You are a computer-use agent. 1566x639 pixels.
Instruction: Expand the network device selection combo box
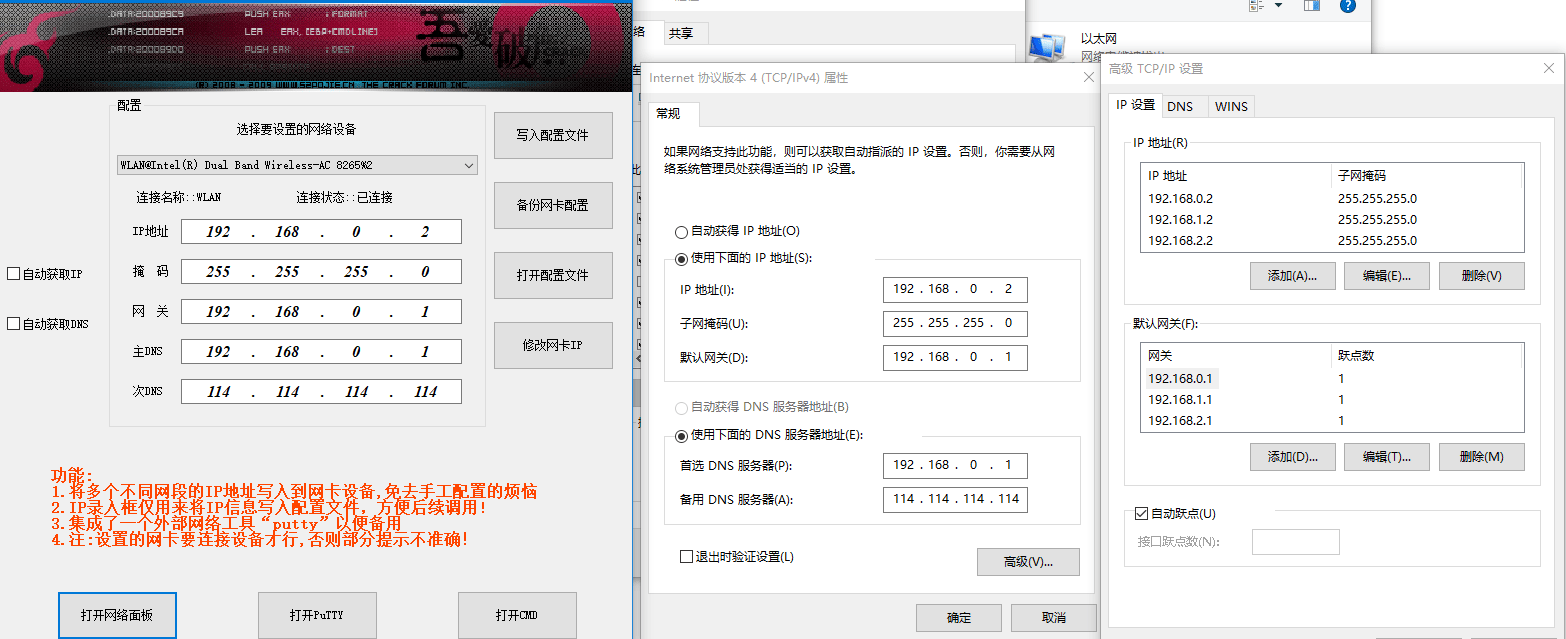pos(468,165)
